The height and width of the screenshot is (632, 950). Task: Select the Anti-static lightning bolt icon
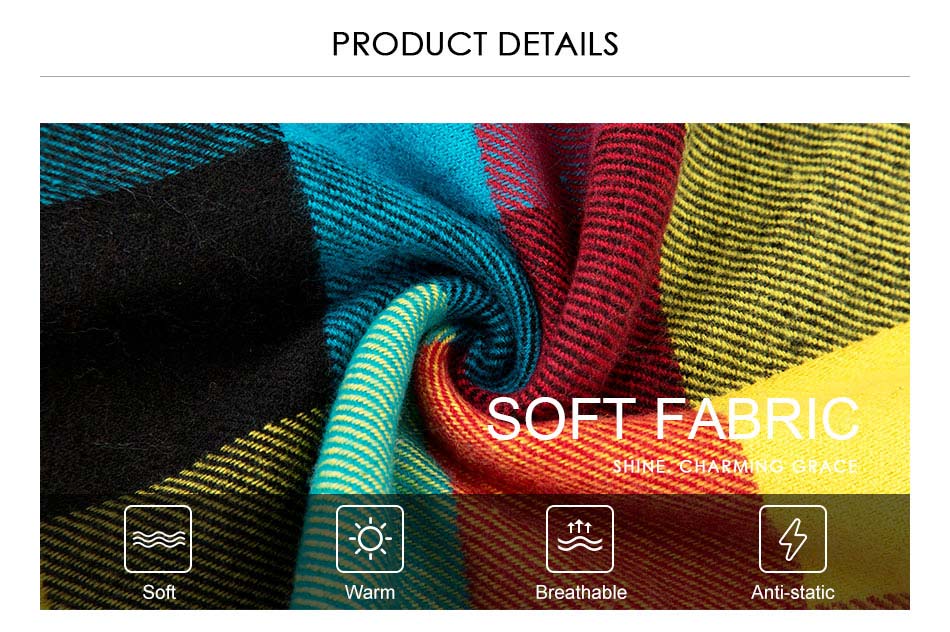coord(792,539)
